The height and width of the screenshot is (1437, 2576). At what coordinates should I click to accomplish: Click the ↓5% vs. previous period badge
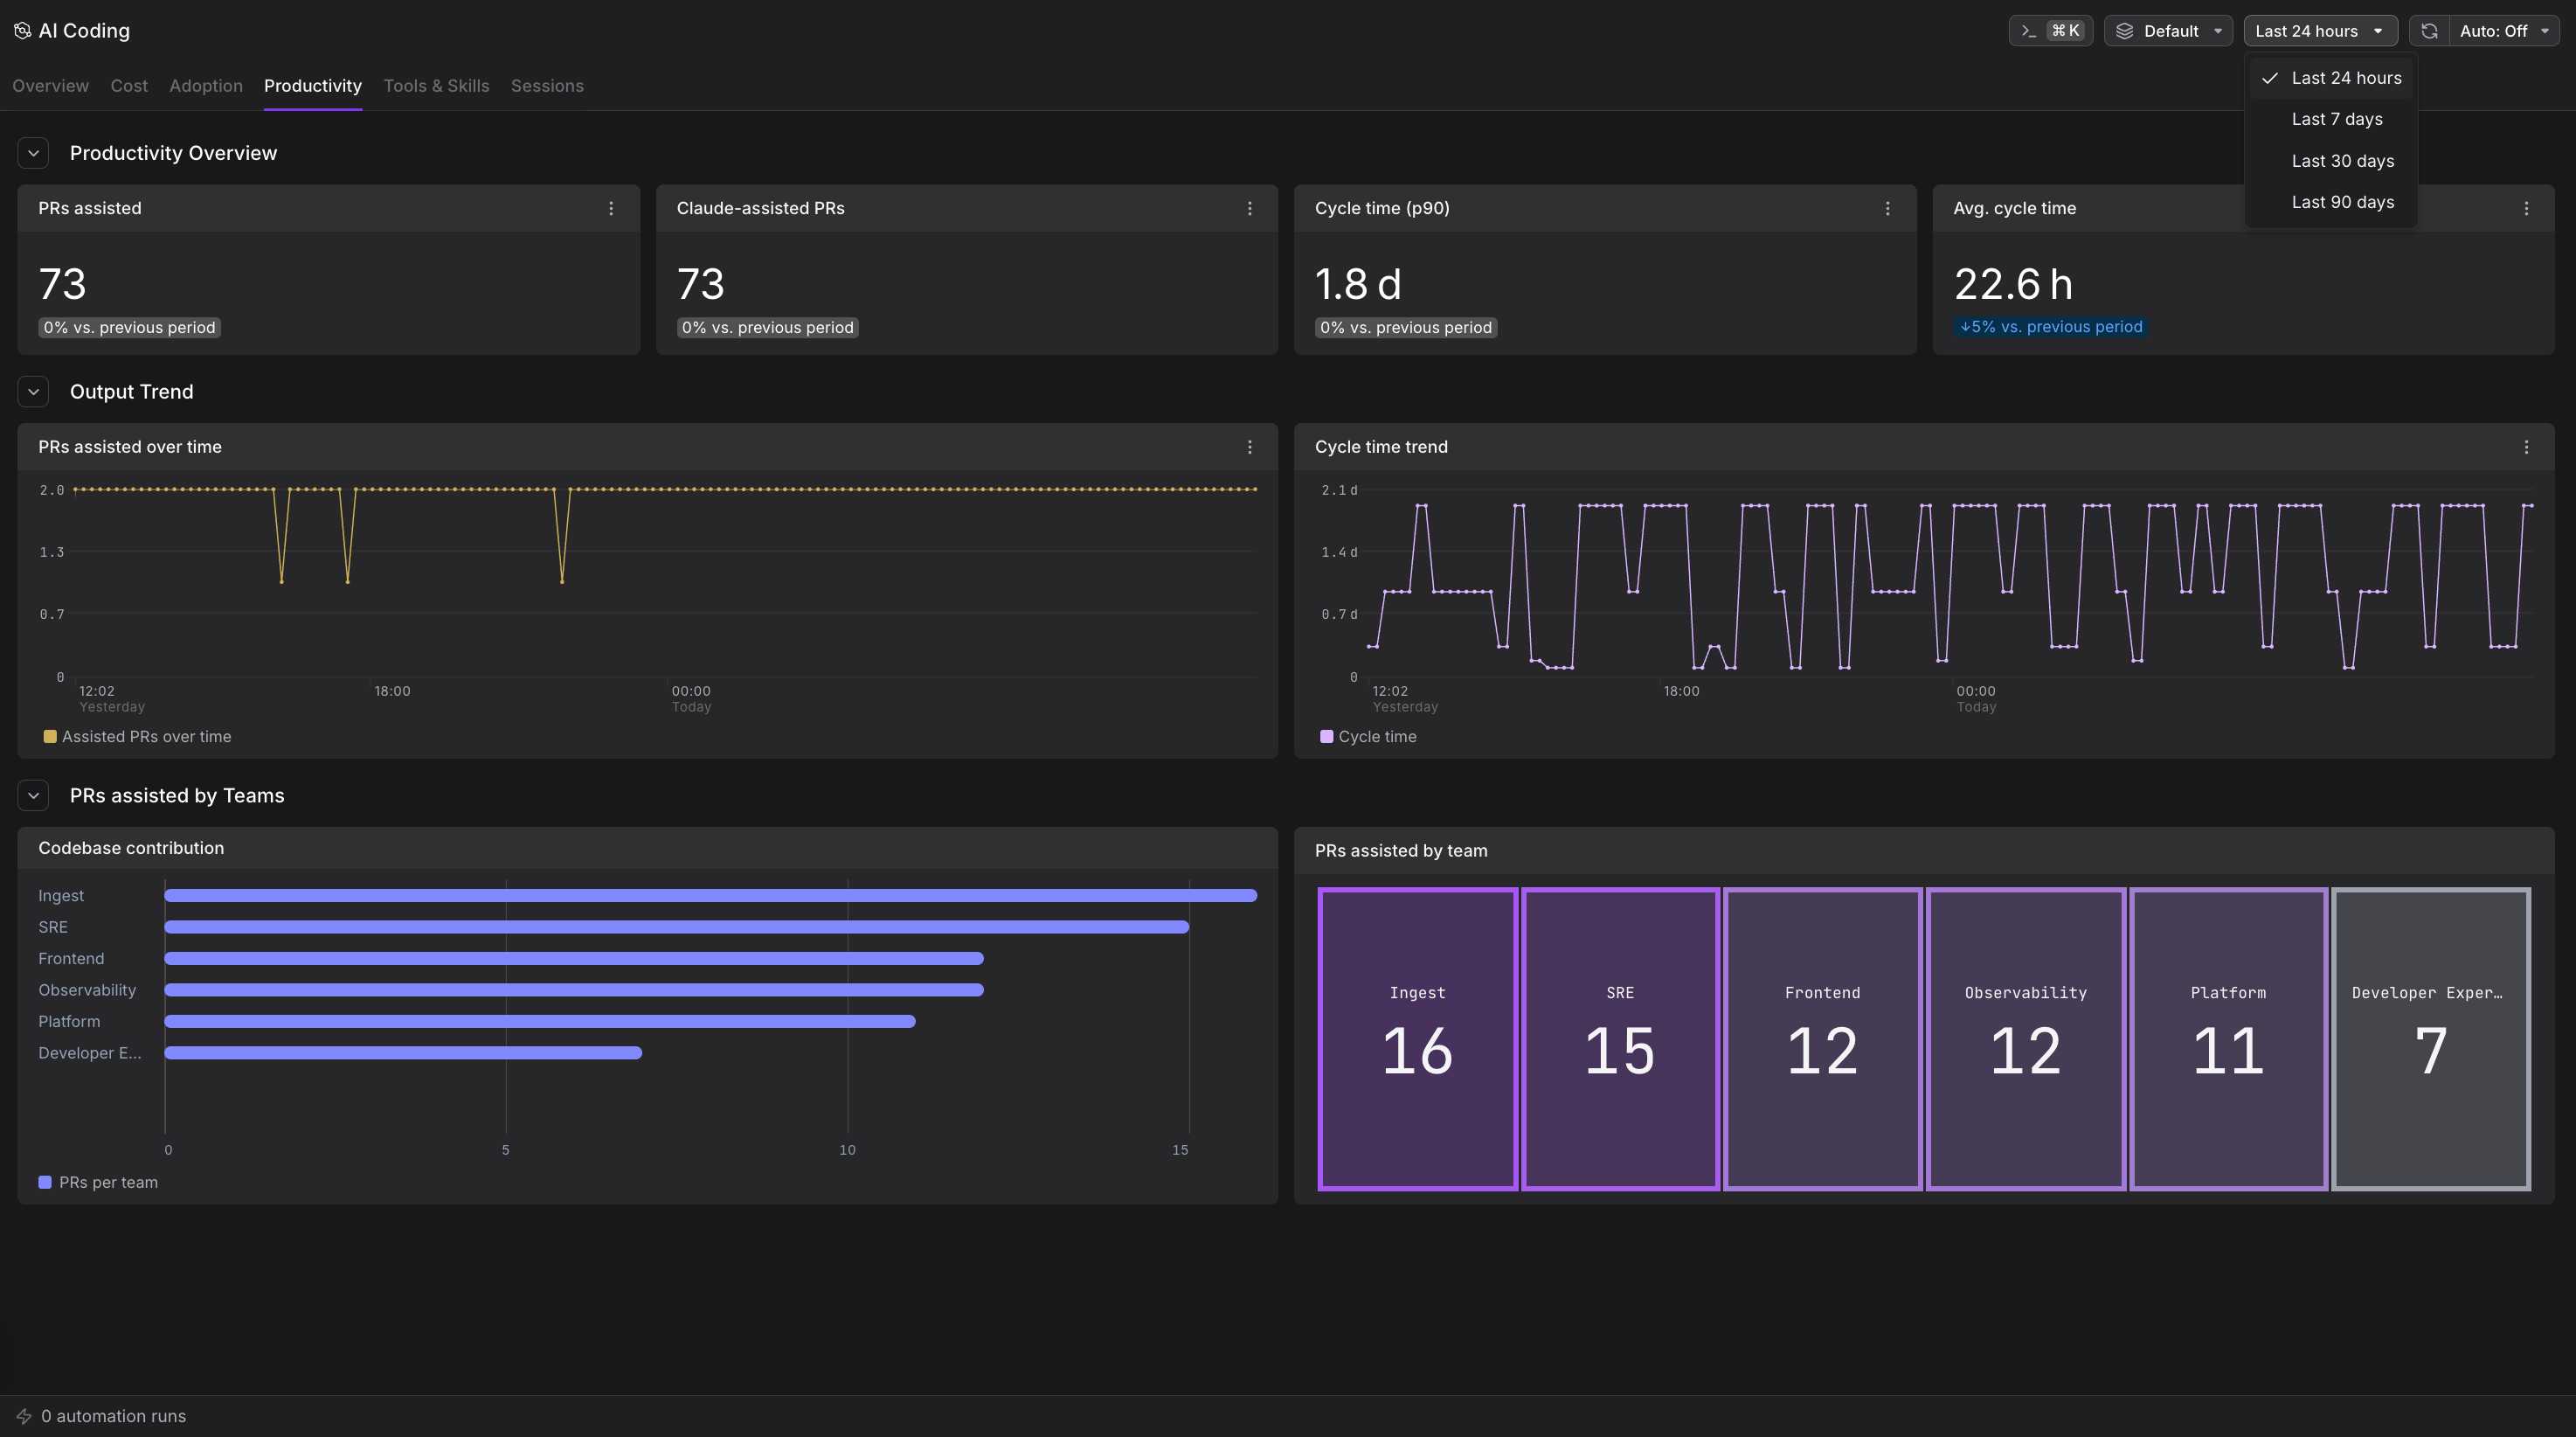click(2050, 327)
